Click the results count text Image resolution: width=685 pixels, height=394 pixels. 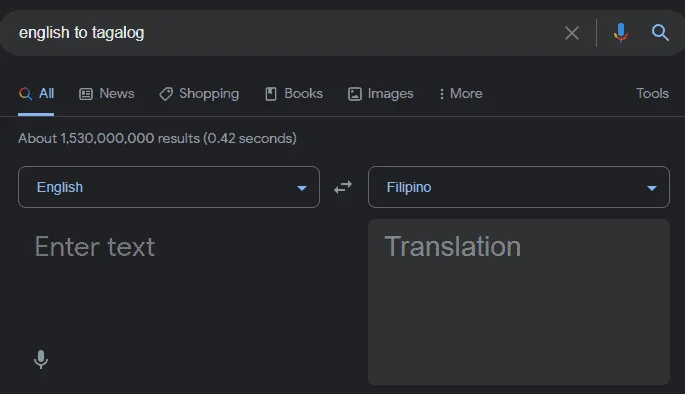[157, 138]
